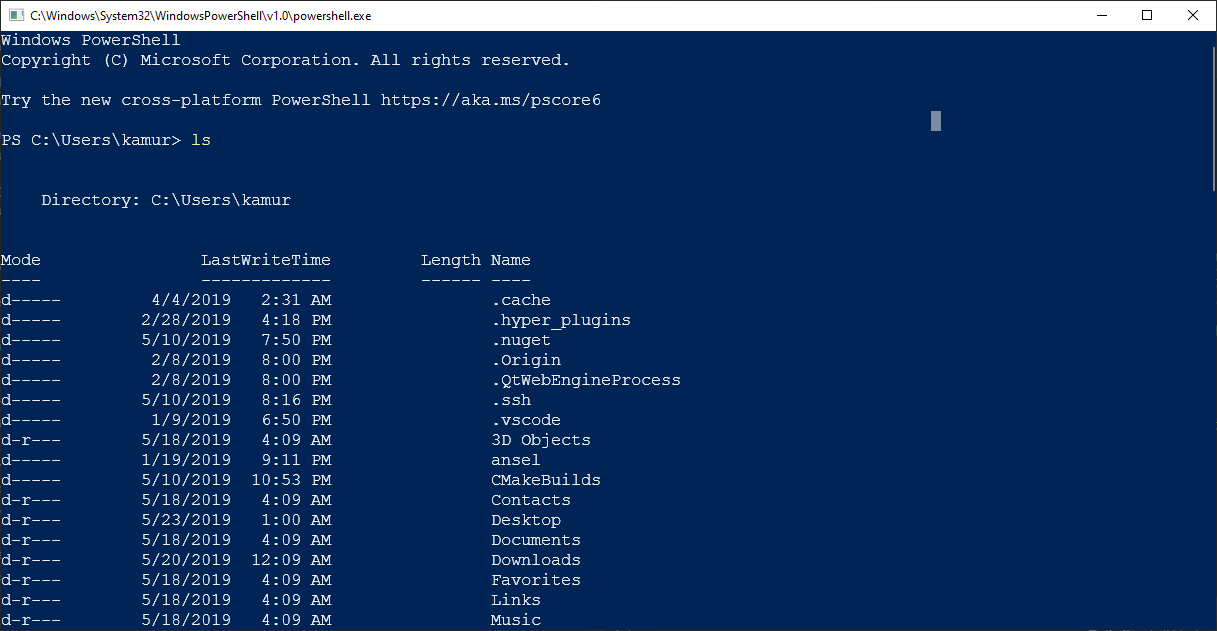Select the Contacts directory entry

tap(530, 499)
